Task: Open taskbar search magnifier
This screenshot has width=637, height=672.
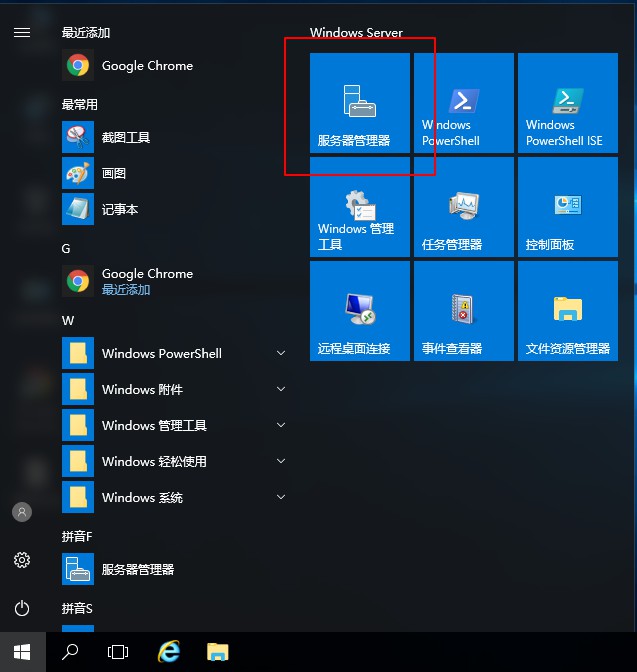Action: 70,652
